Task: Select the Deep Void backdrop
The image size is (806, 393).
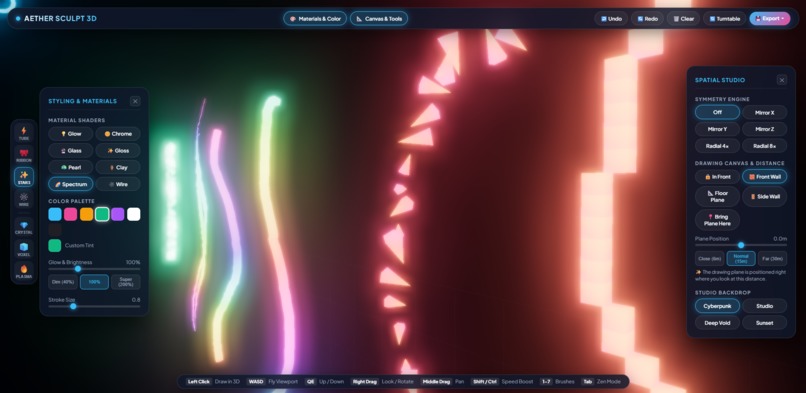Action: 718,323
